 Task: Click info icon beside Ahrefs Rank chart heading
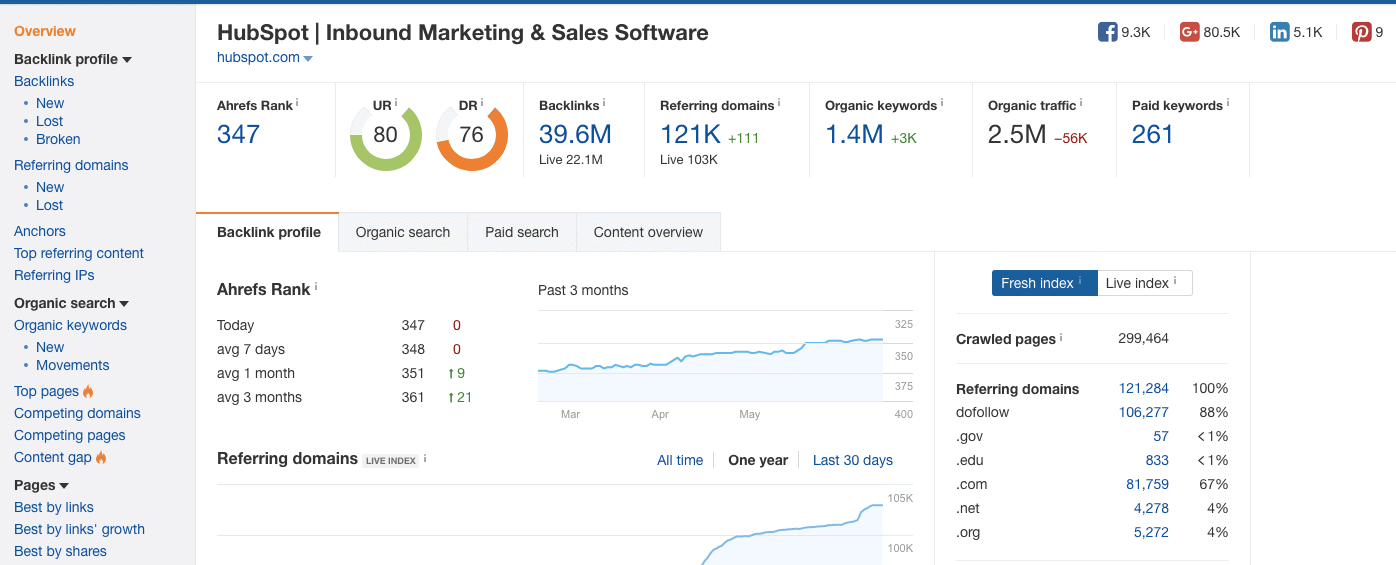[316, 287]
